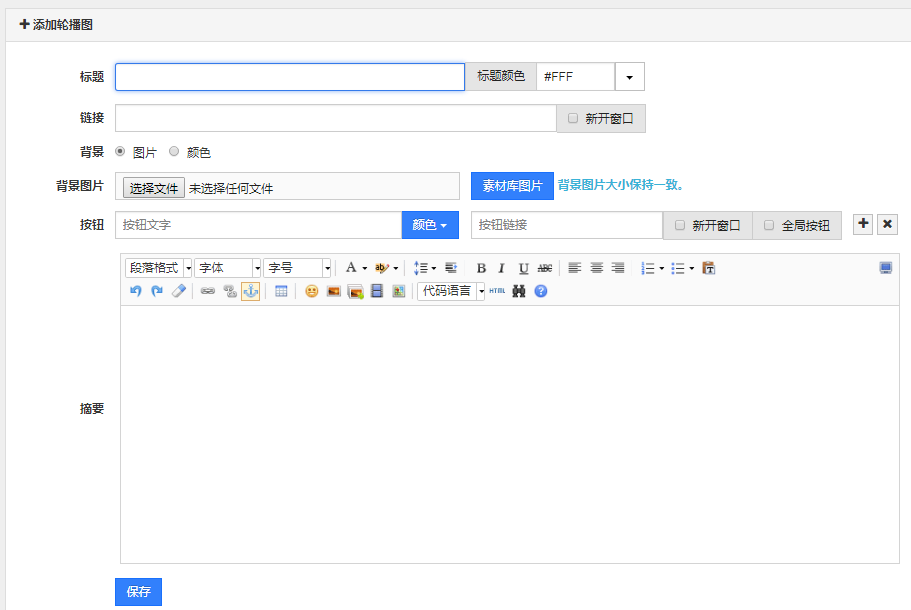Insert a table into the editor
The image size is (911, 610).
point(281,291)
